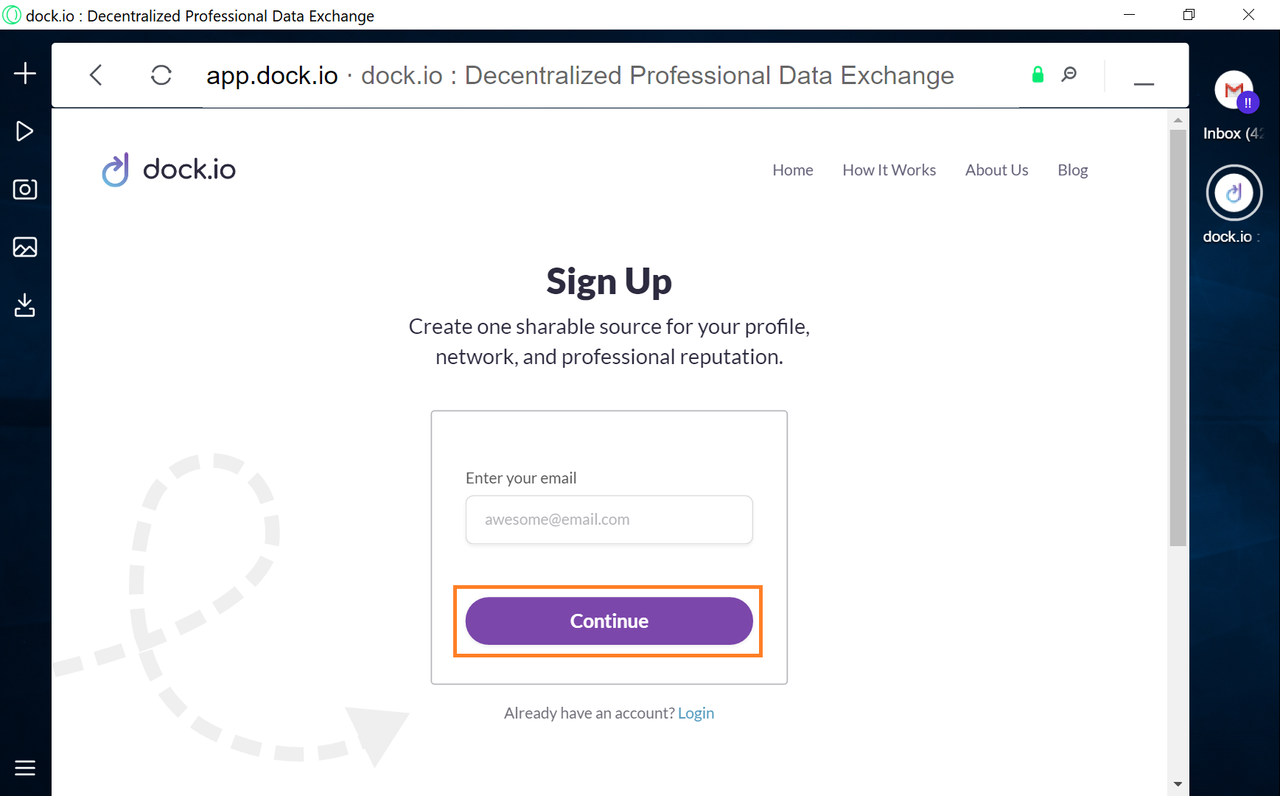The width and height of the screenshot is (1280, 796).
Task: Focus the email input field
Action: tap(609, 520)
